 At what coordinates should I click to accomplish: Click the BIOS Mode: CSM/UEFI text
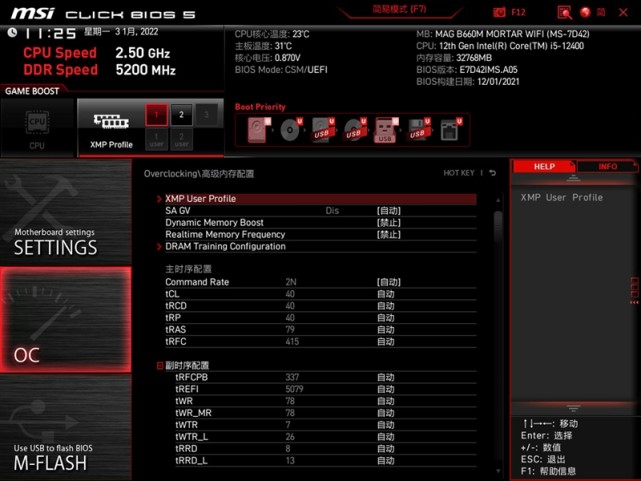click(281, 70)
